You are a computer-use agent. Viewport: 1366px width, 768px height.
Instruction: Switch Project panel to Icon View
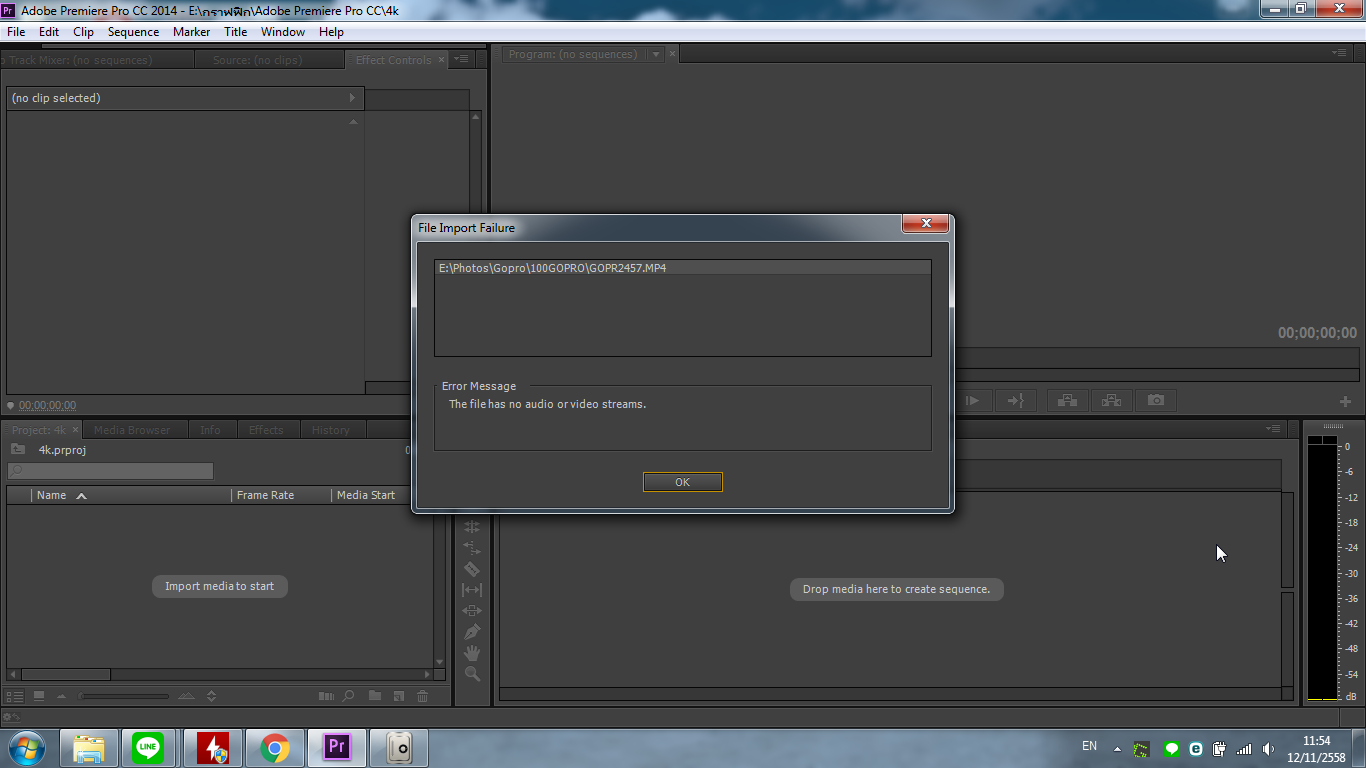coord(39,696)
